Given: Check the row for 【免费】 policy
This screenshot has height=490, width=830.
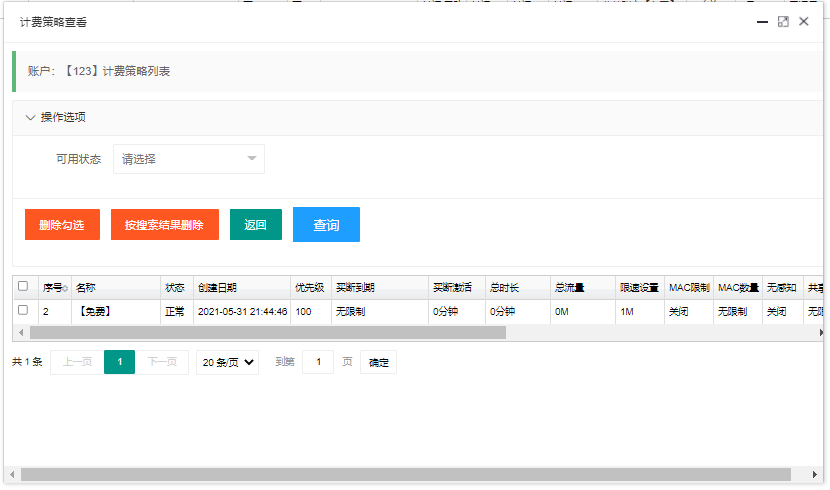Looking at the screenshot, I should coord(23,310).
